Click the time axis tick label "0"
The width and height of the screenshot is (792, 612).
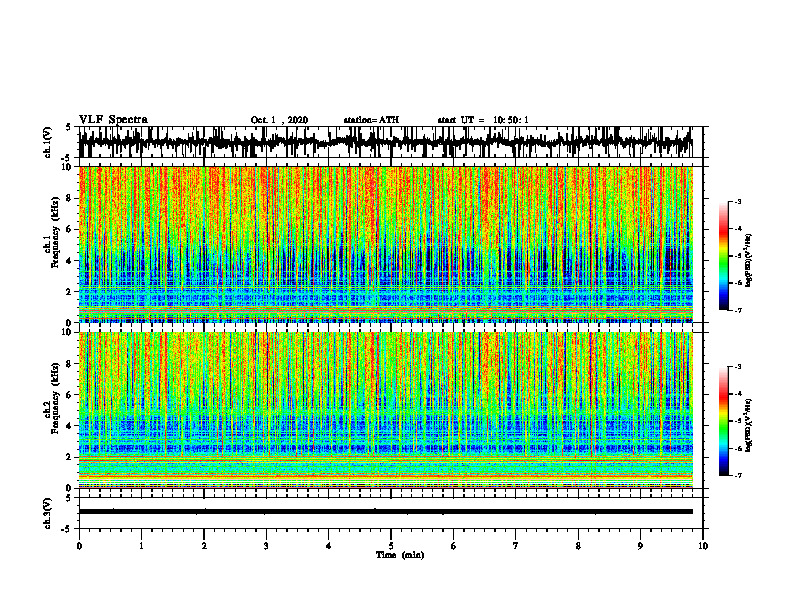coord(79,546)
